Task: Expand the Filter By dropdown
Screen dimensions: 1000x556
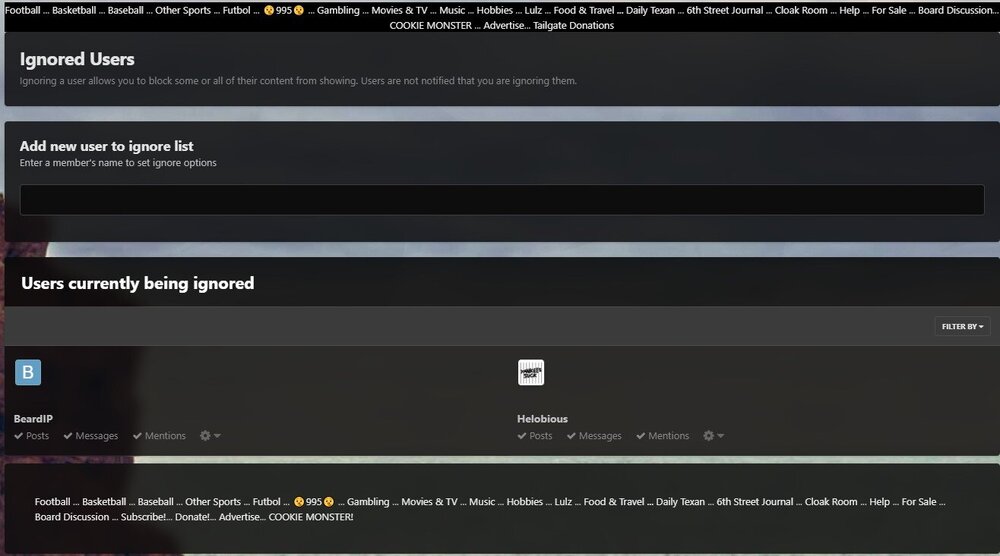Action: click(x=962, y=326)
